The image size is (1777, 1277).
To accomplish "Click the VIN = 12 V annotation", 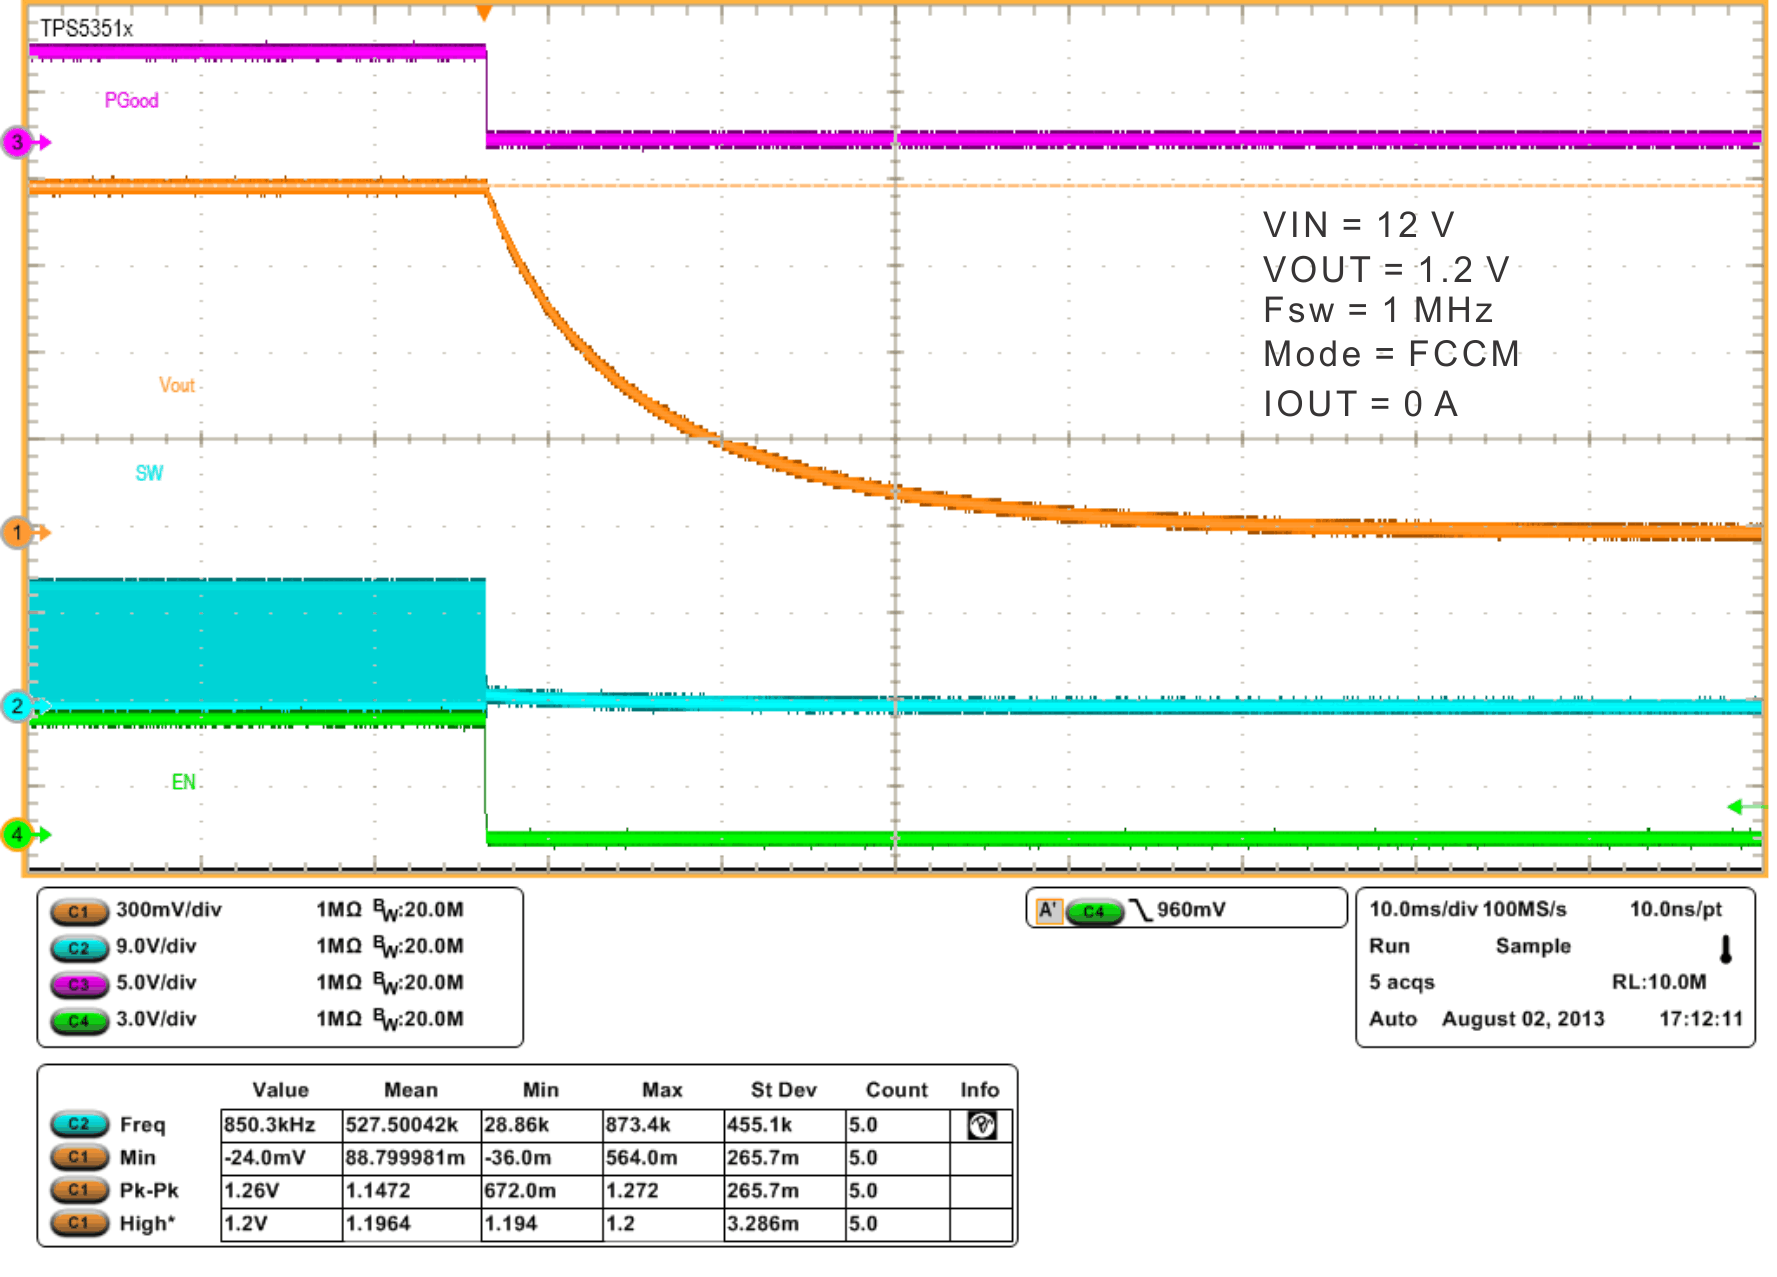I will tap(1358, 225).
